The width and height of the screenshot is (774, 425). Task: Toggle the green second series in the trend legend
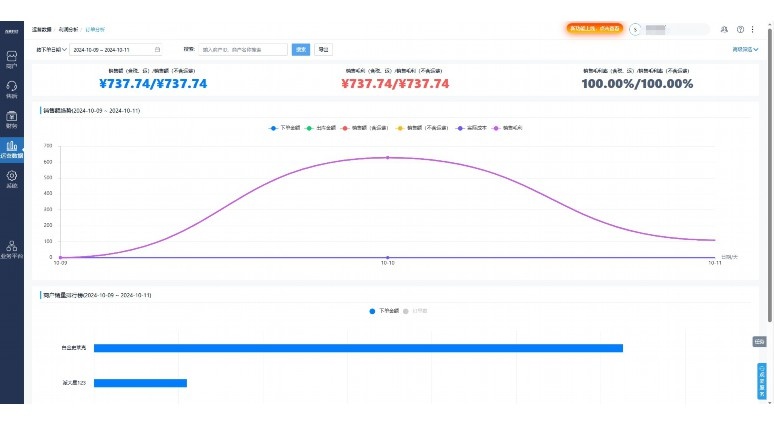(320, 128)
